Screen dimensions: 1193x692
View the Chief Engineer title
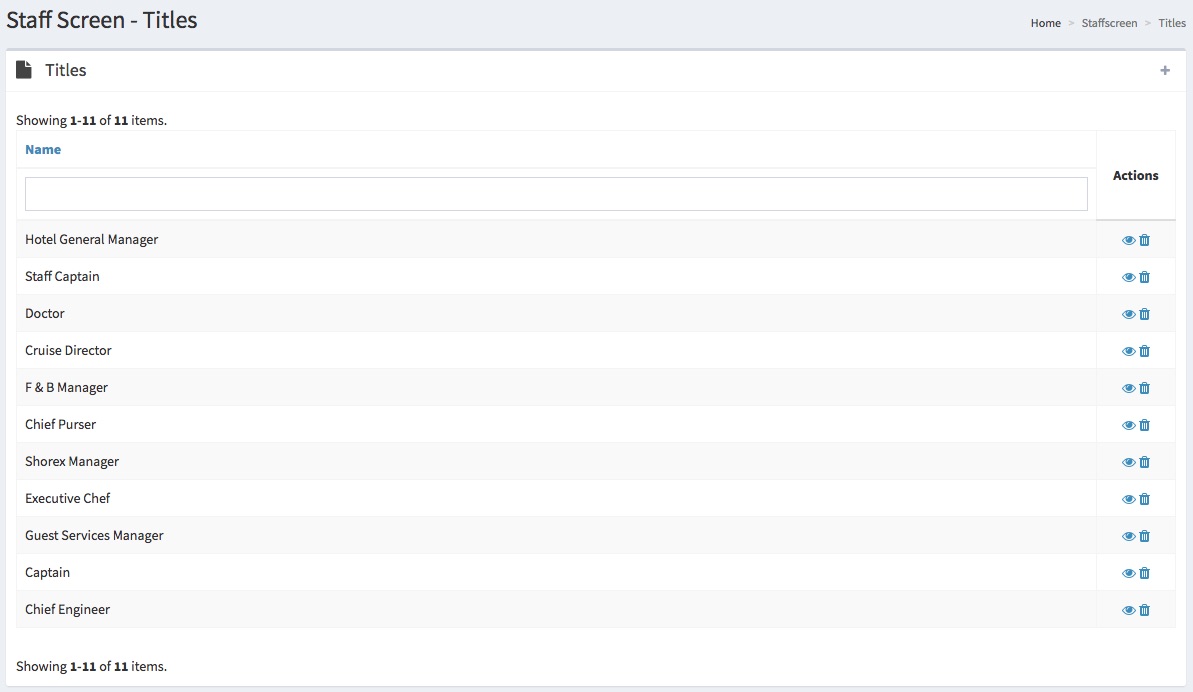click(x=1128, y=610)
